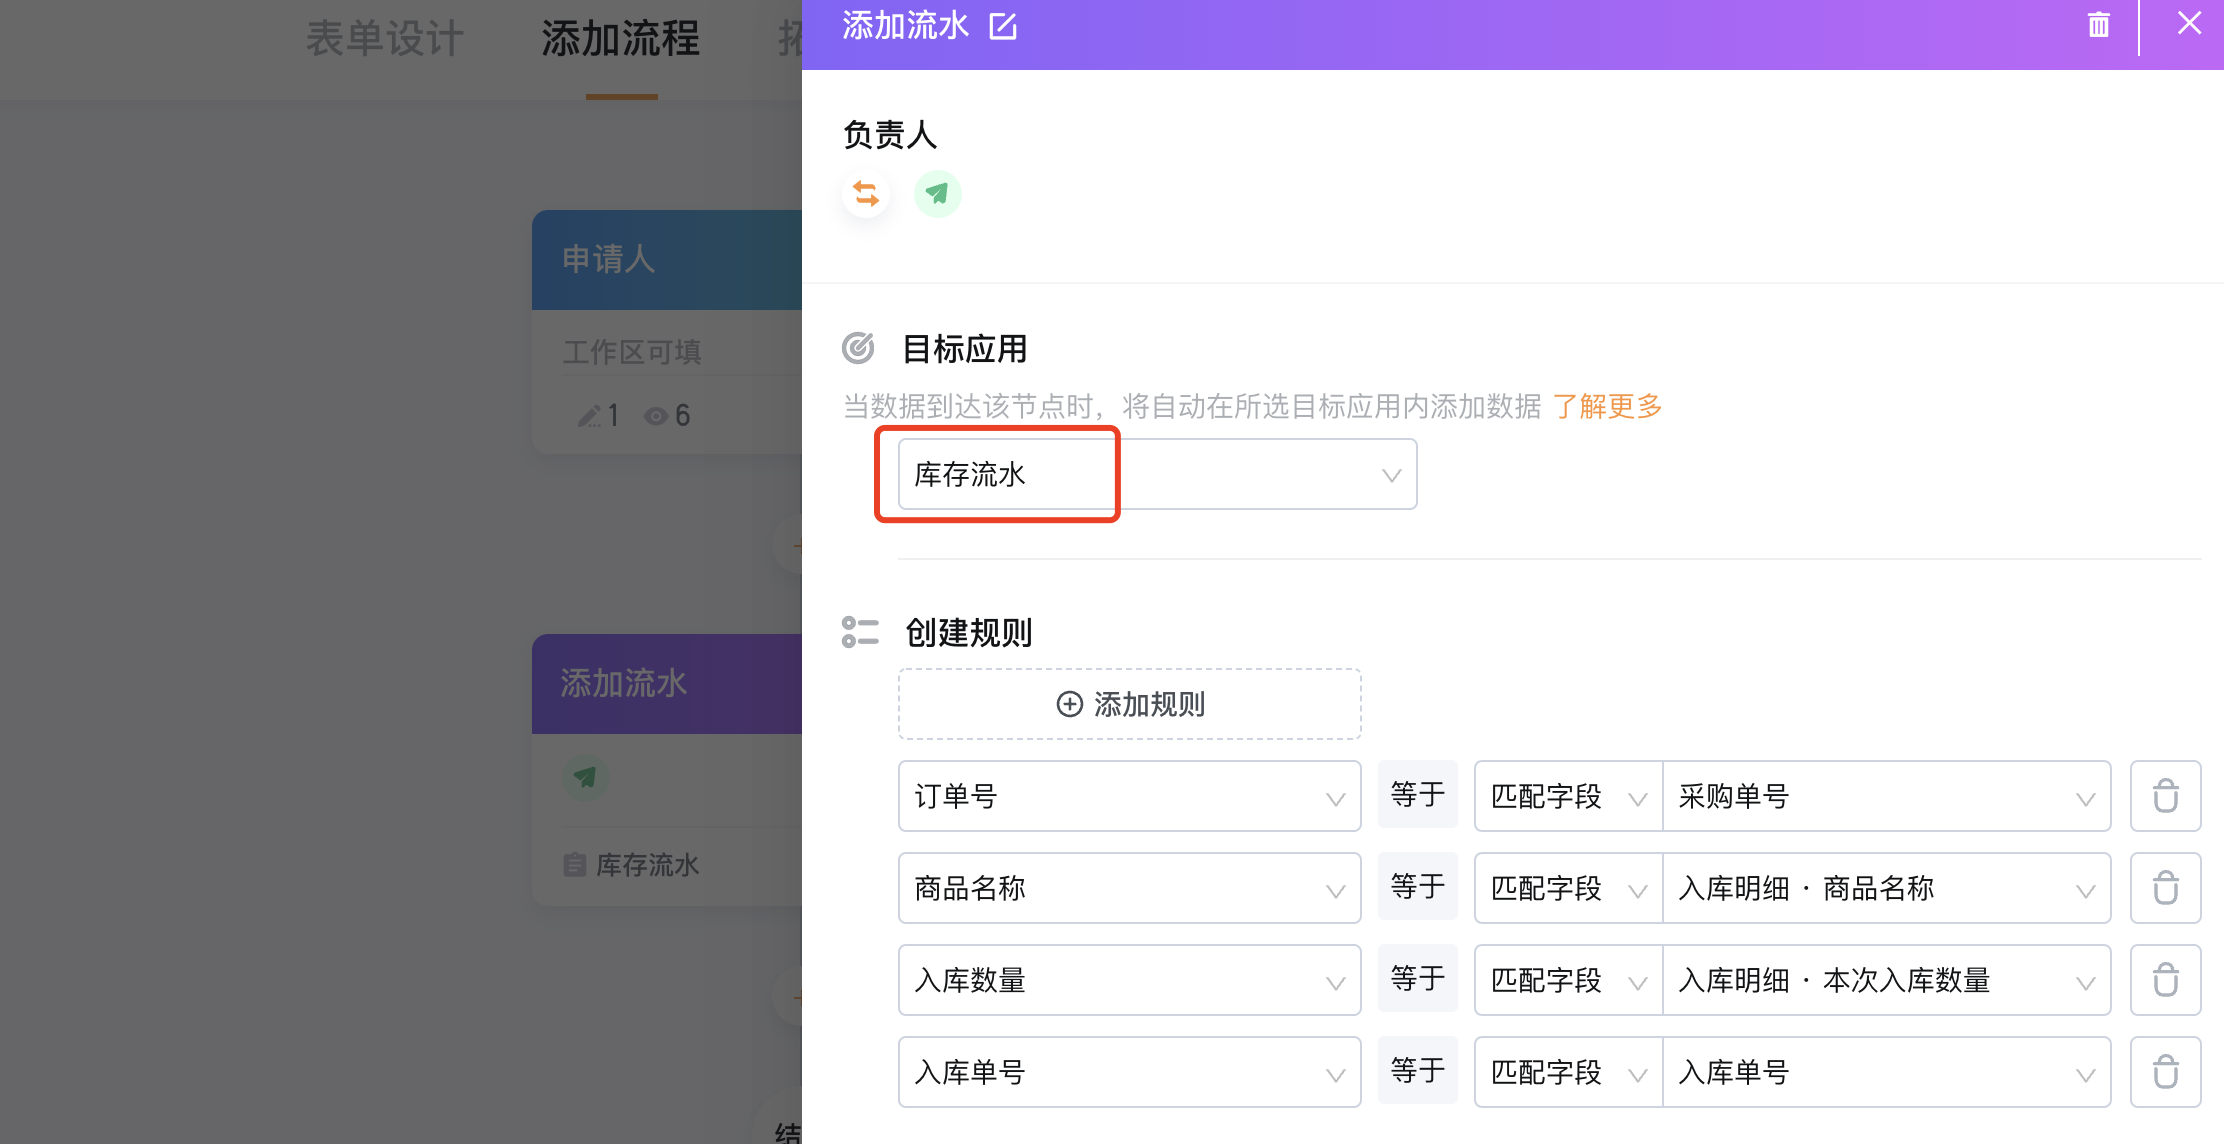
Task: Open 匹配字段 dropdown in the 商品名称 row
Action: coord(1568,888)
